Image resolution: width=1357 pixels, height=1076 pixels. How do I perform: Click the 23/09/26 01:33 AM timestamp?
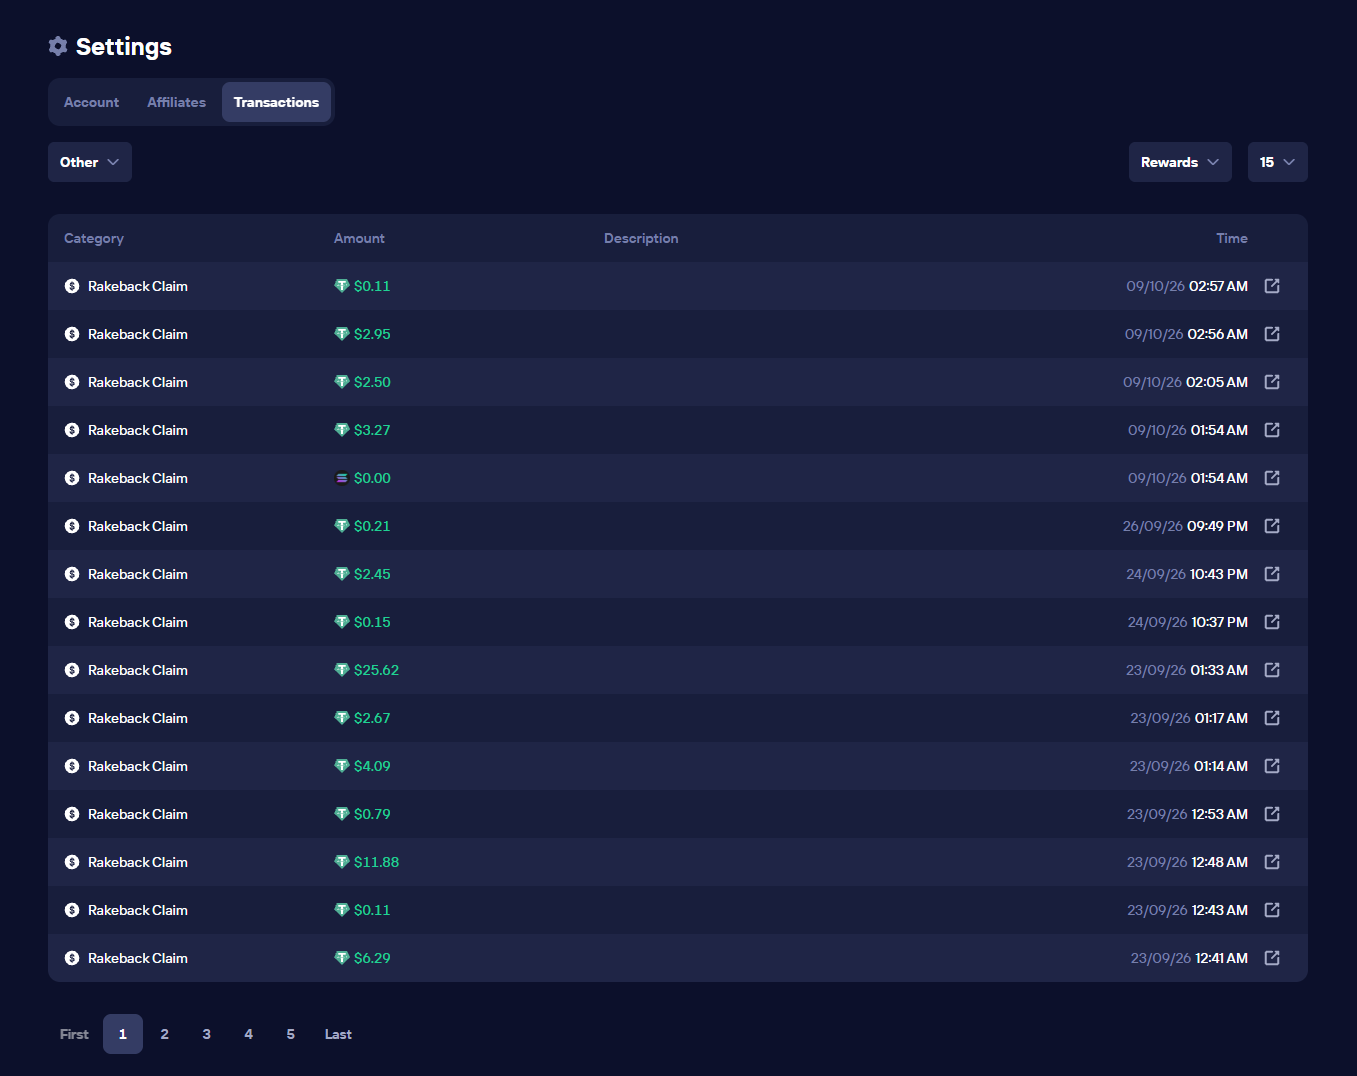coord(1187,670)
